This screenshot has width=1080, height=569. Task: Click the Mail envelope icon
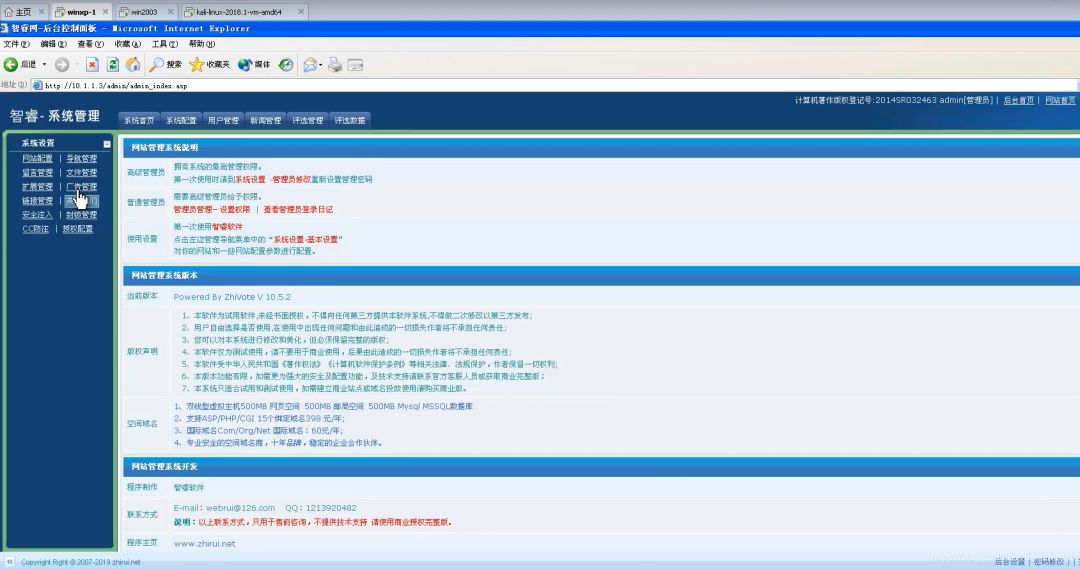310,65
